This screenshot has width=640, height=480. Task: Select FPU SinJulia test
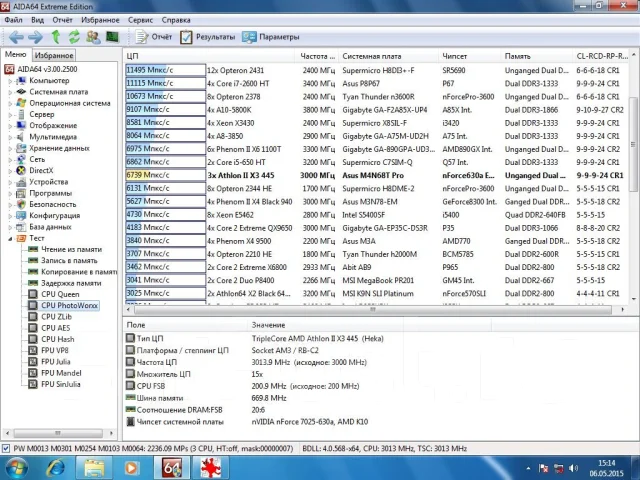(61, 384)
